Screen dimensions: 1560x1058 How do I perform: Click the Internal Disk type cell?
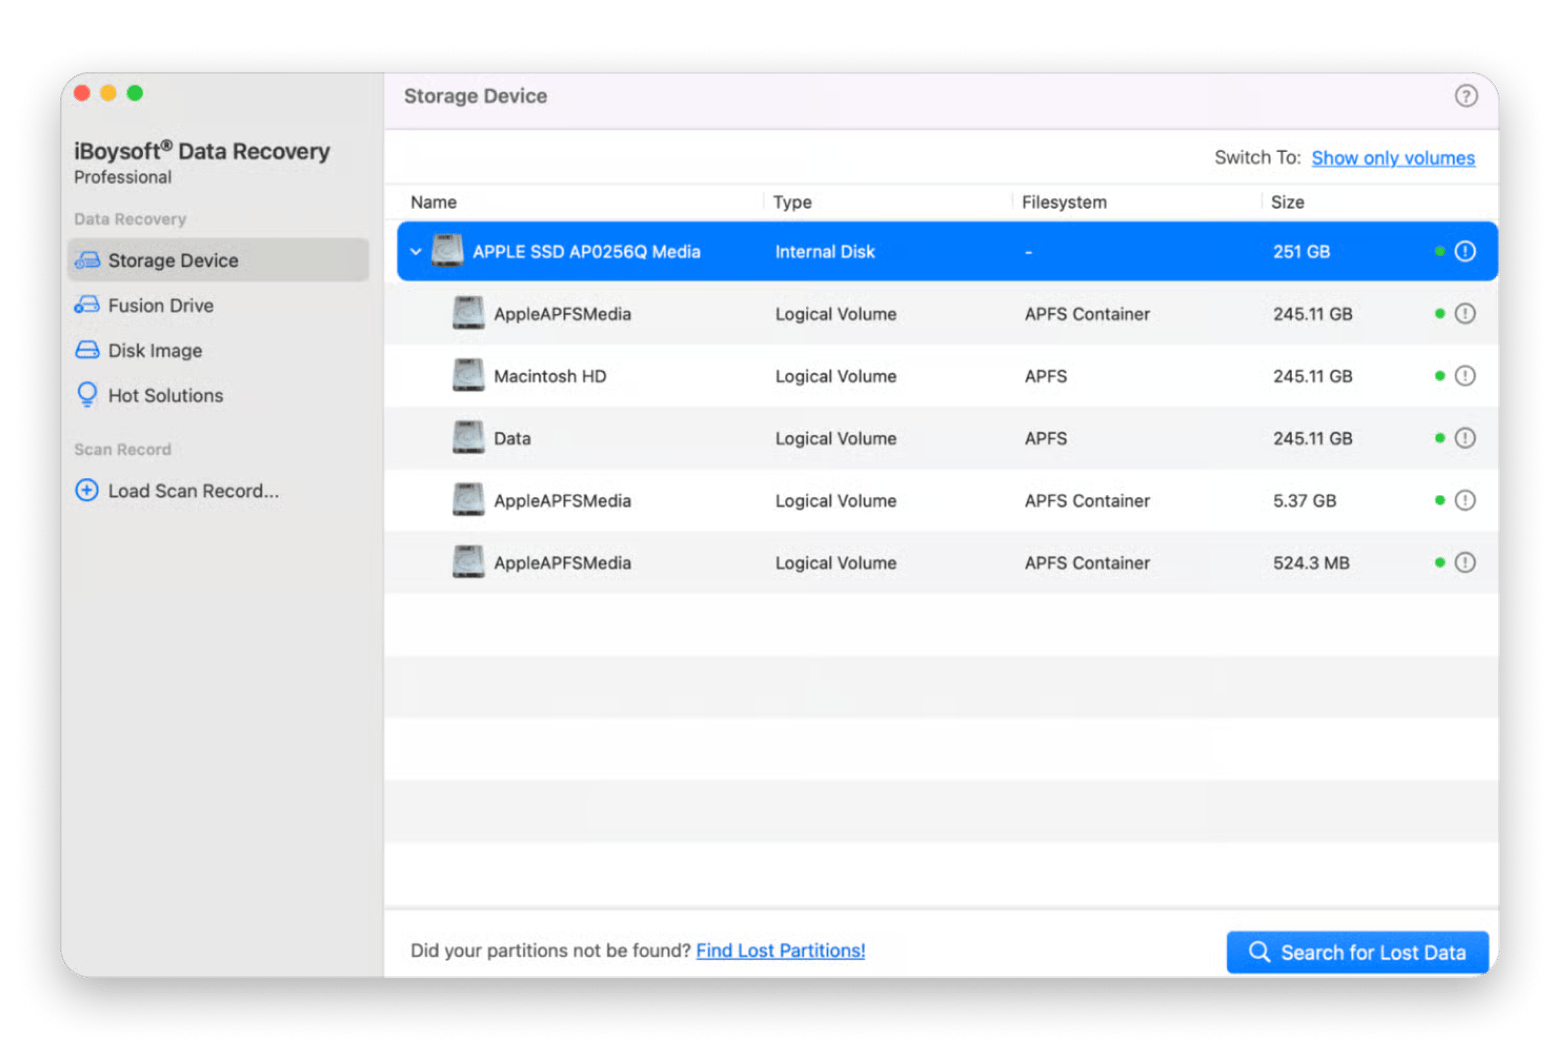click(825, 252)
